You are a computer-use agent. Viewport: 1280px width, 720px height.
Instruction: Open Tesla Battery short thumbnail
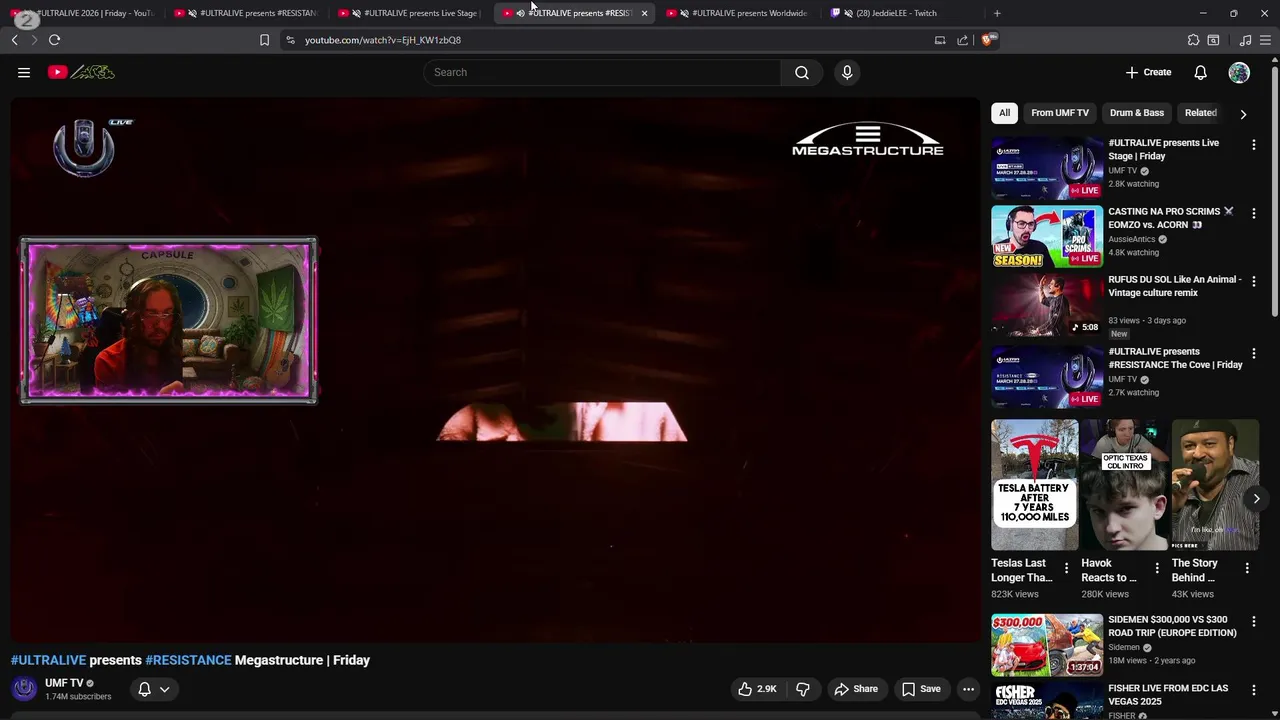coord(1034,485)
